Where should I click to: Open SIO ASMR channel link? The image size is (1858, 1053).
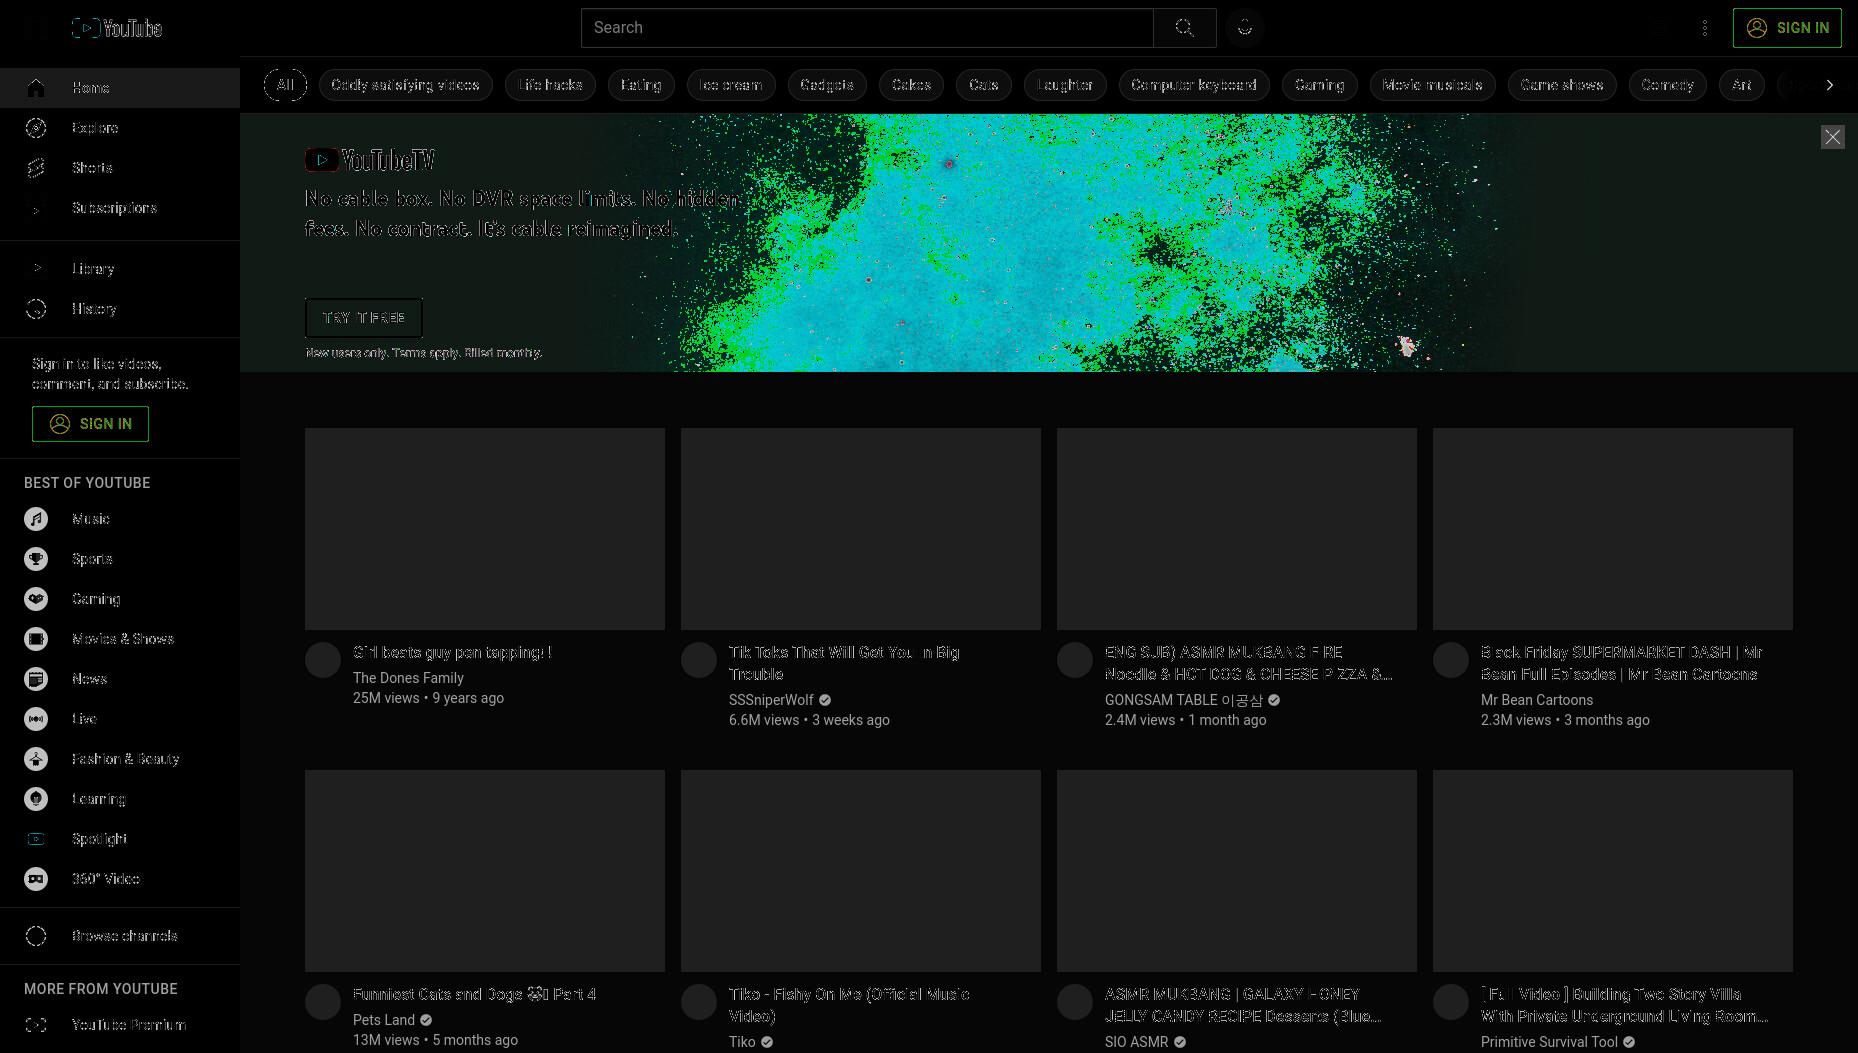1136,1042
